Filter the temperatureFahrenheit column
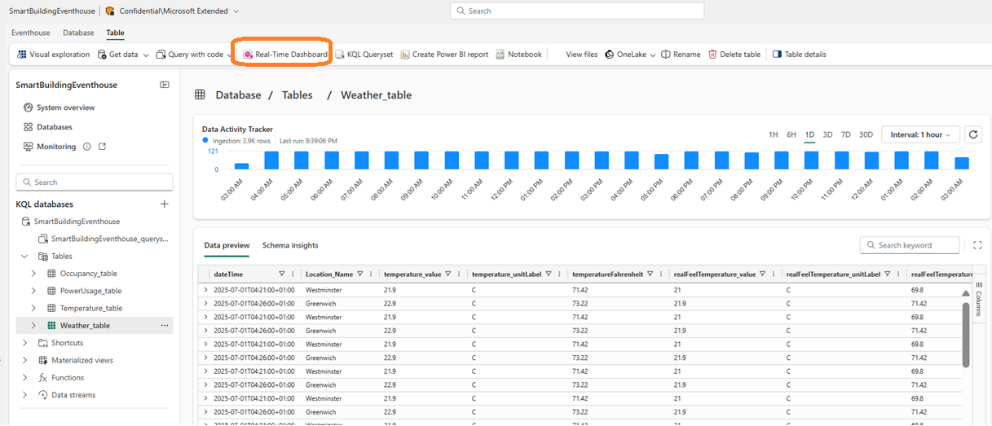Image resolution: width=992 pixels, height=426 pixels. click(x=650, y=274)
